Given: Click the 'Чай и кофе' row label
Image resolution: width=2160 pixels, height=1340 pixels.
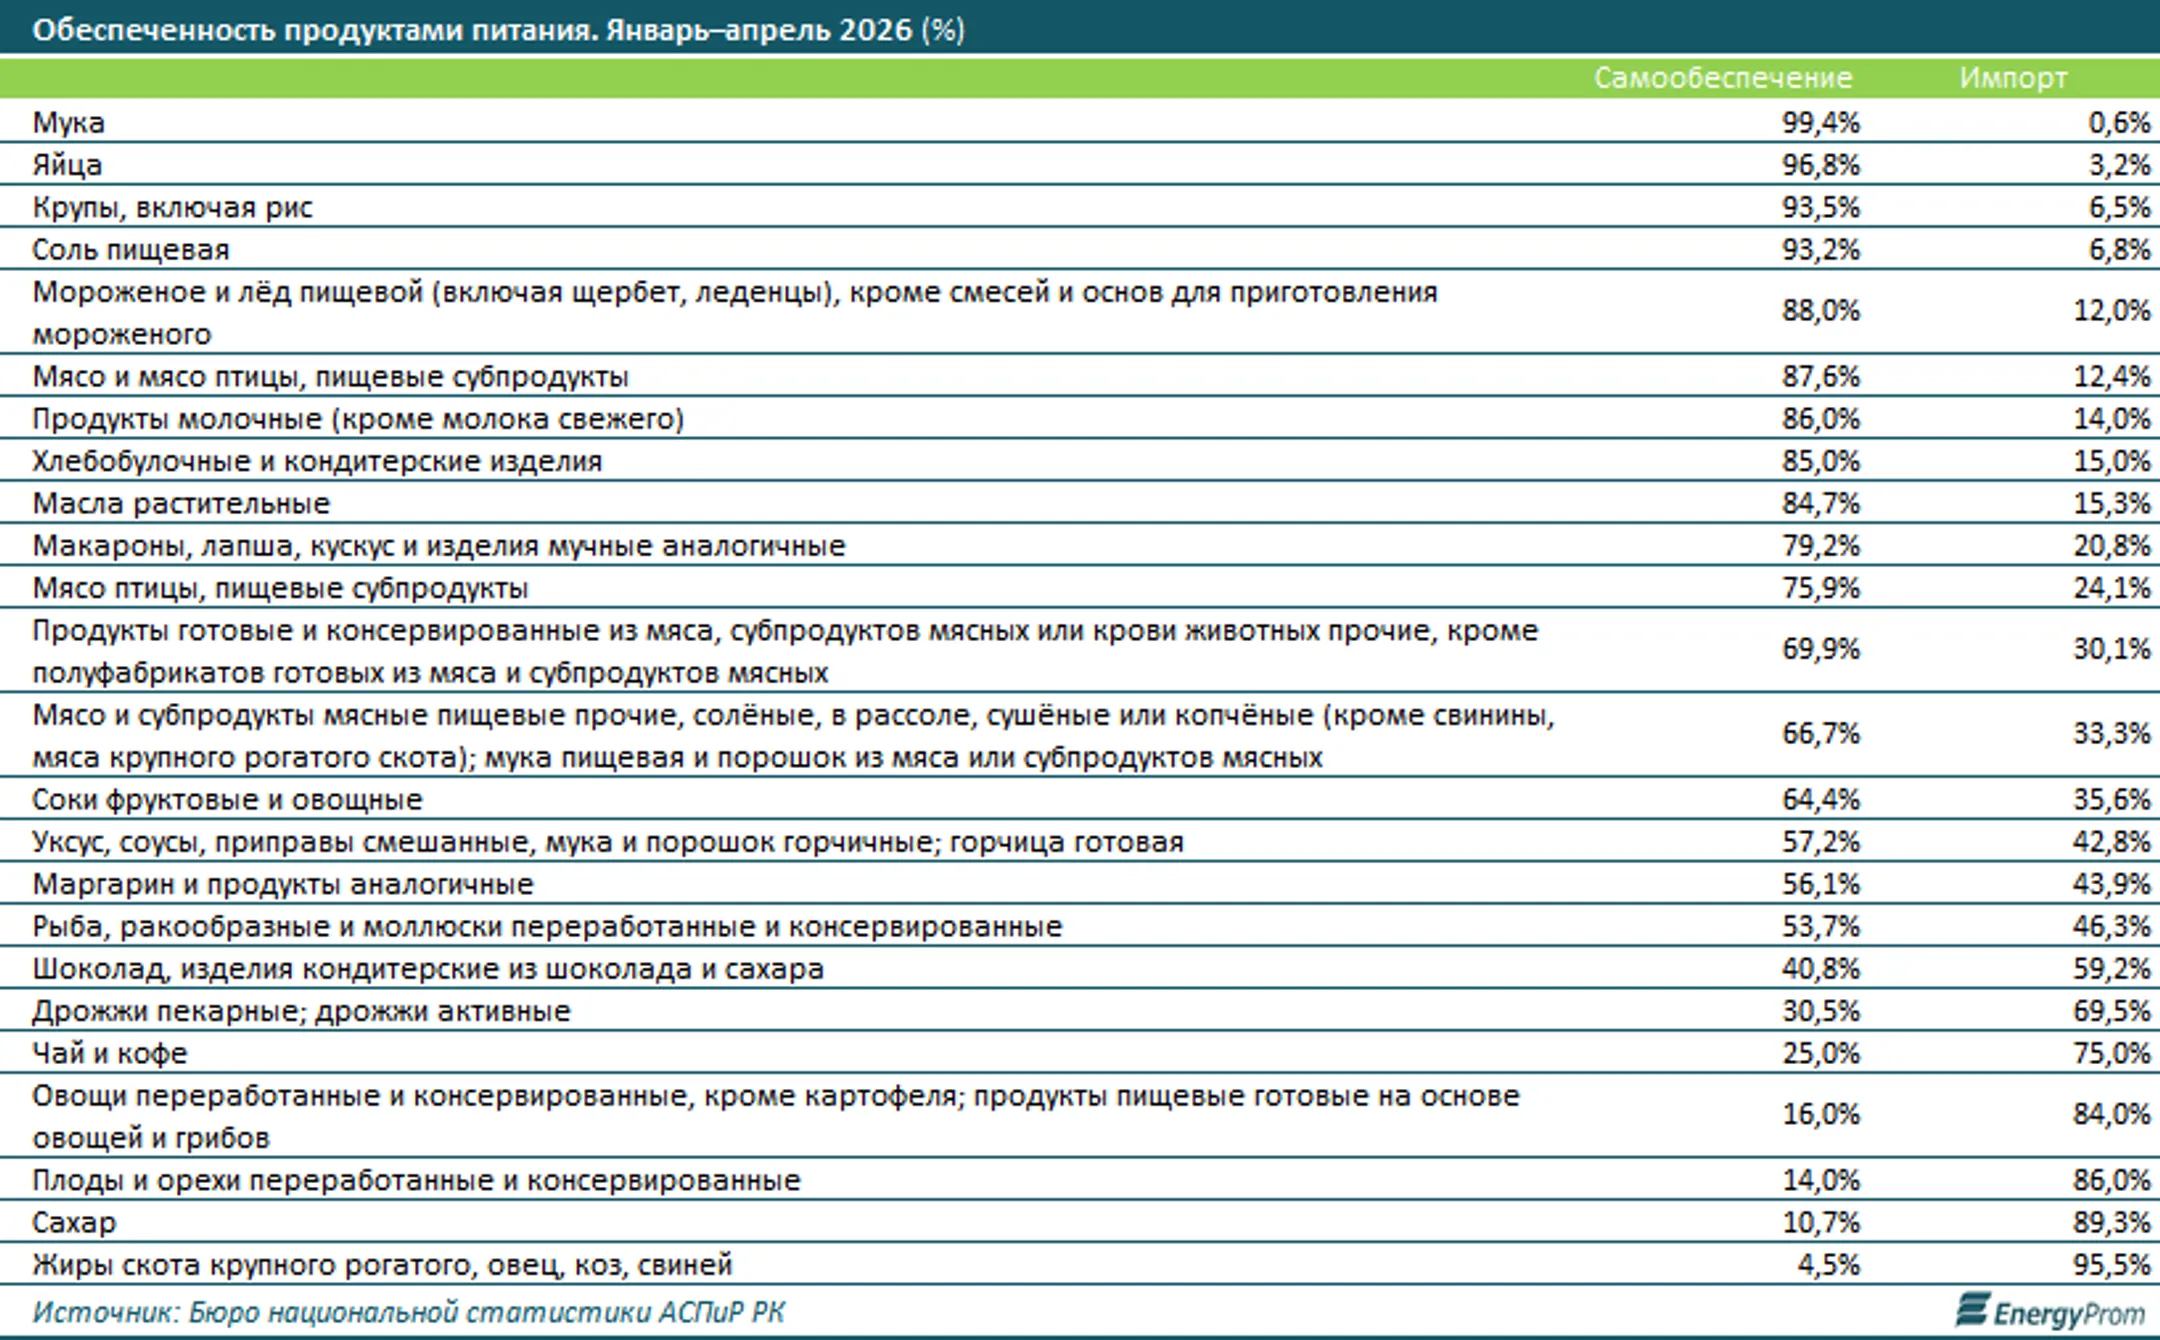Looking at the screenshot, I should [110, 1053].
